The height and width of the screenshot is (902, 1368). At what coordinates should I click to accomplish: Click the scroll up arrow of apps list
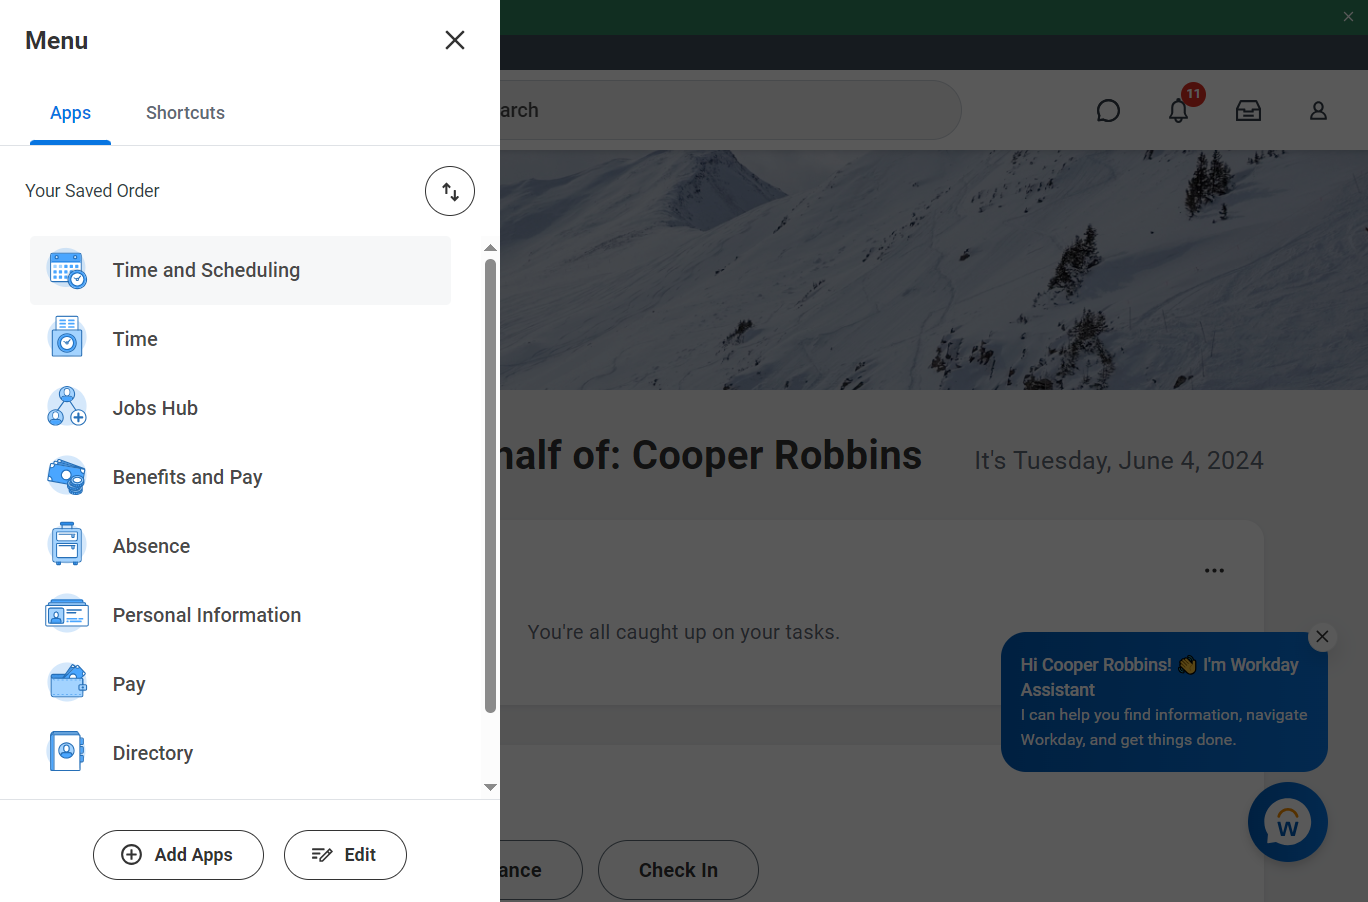[490, 248]
